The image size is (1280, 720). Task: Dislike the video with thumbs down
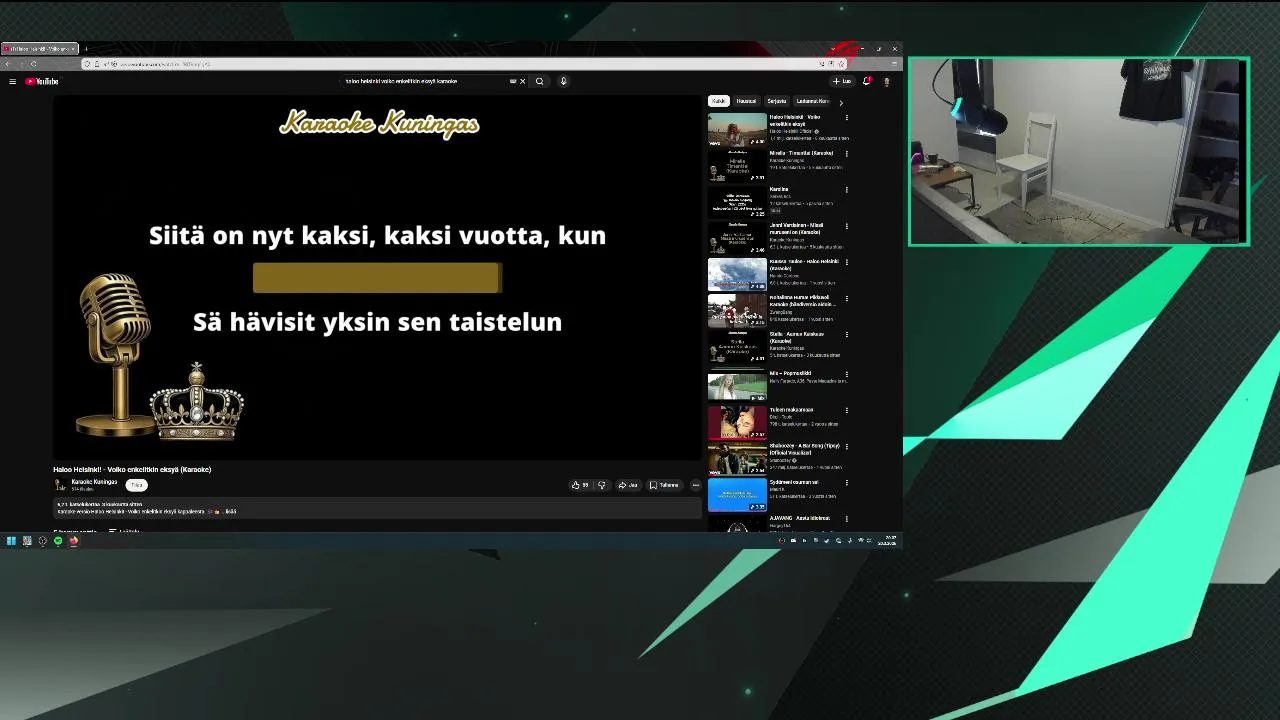click(x=601, y=485)
